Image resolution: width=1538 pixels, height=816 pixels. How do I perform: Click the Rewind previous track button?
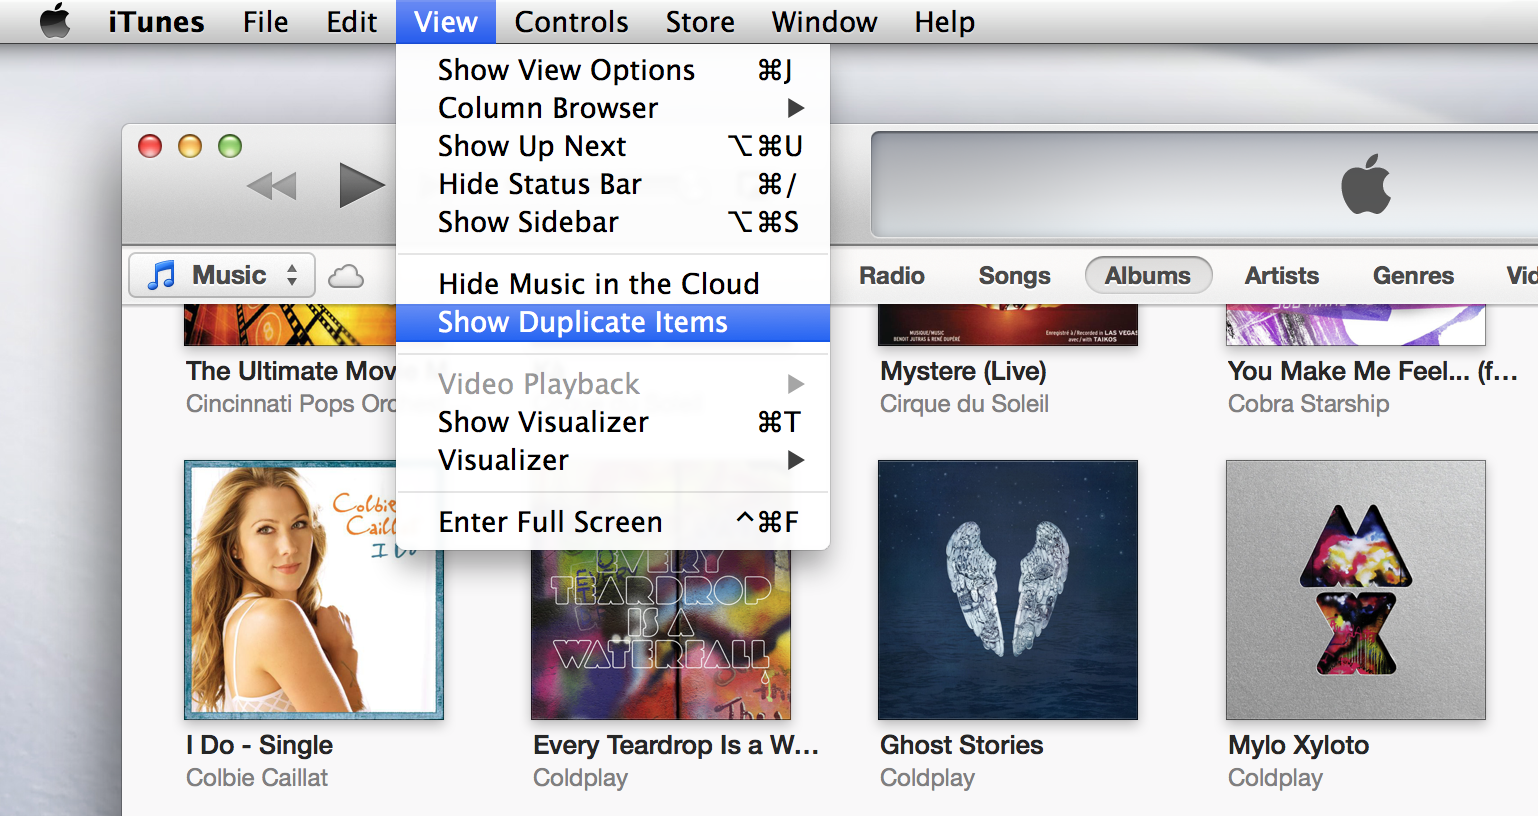pyautogui.click(x=272, y=186)
